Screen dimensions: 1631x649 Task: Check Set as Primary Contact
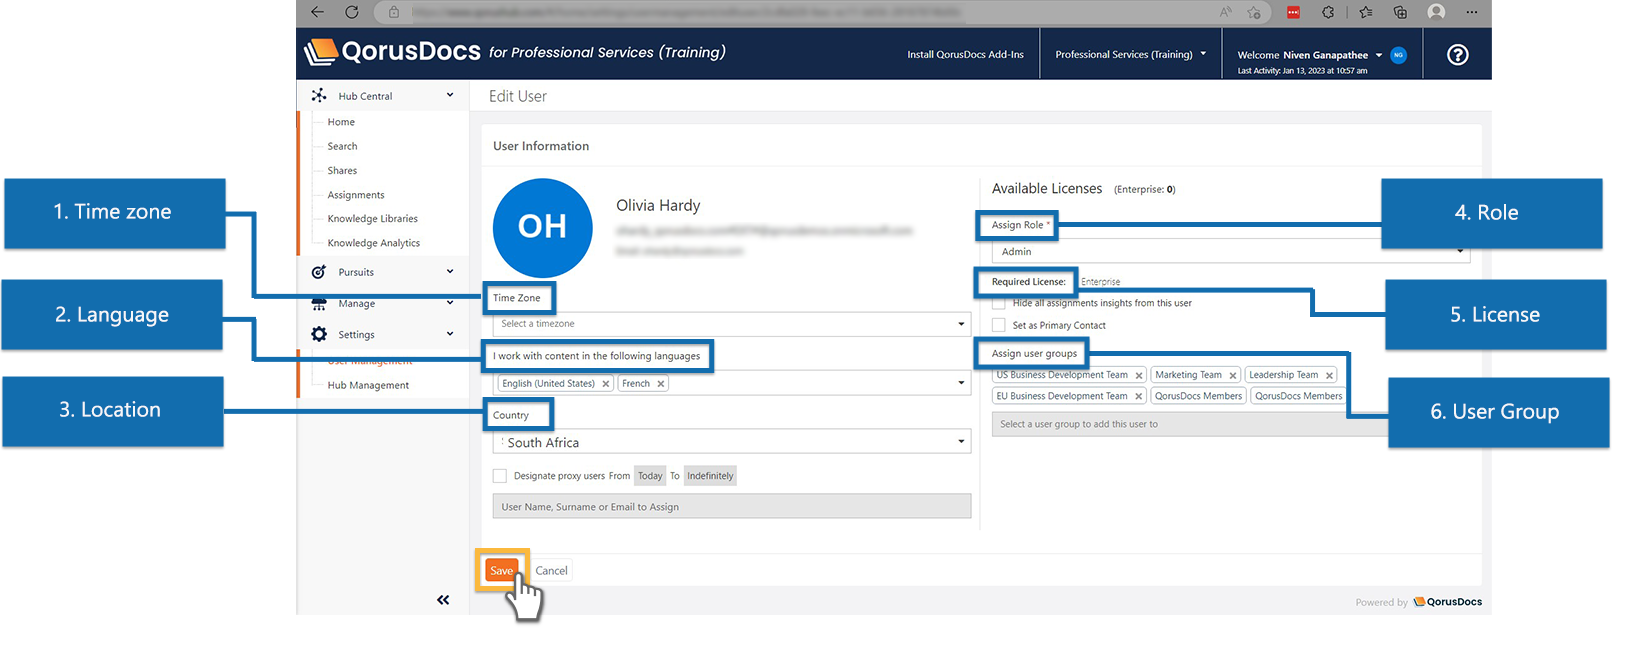coord(999,325)
